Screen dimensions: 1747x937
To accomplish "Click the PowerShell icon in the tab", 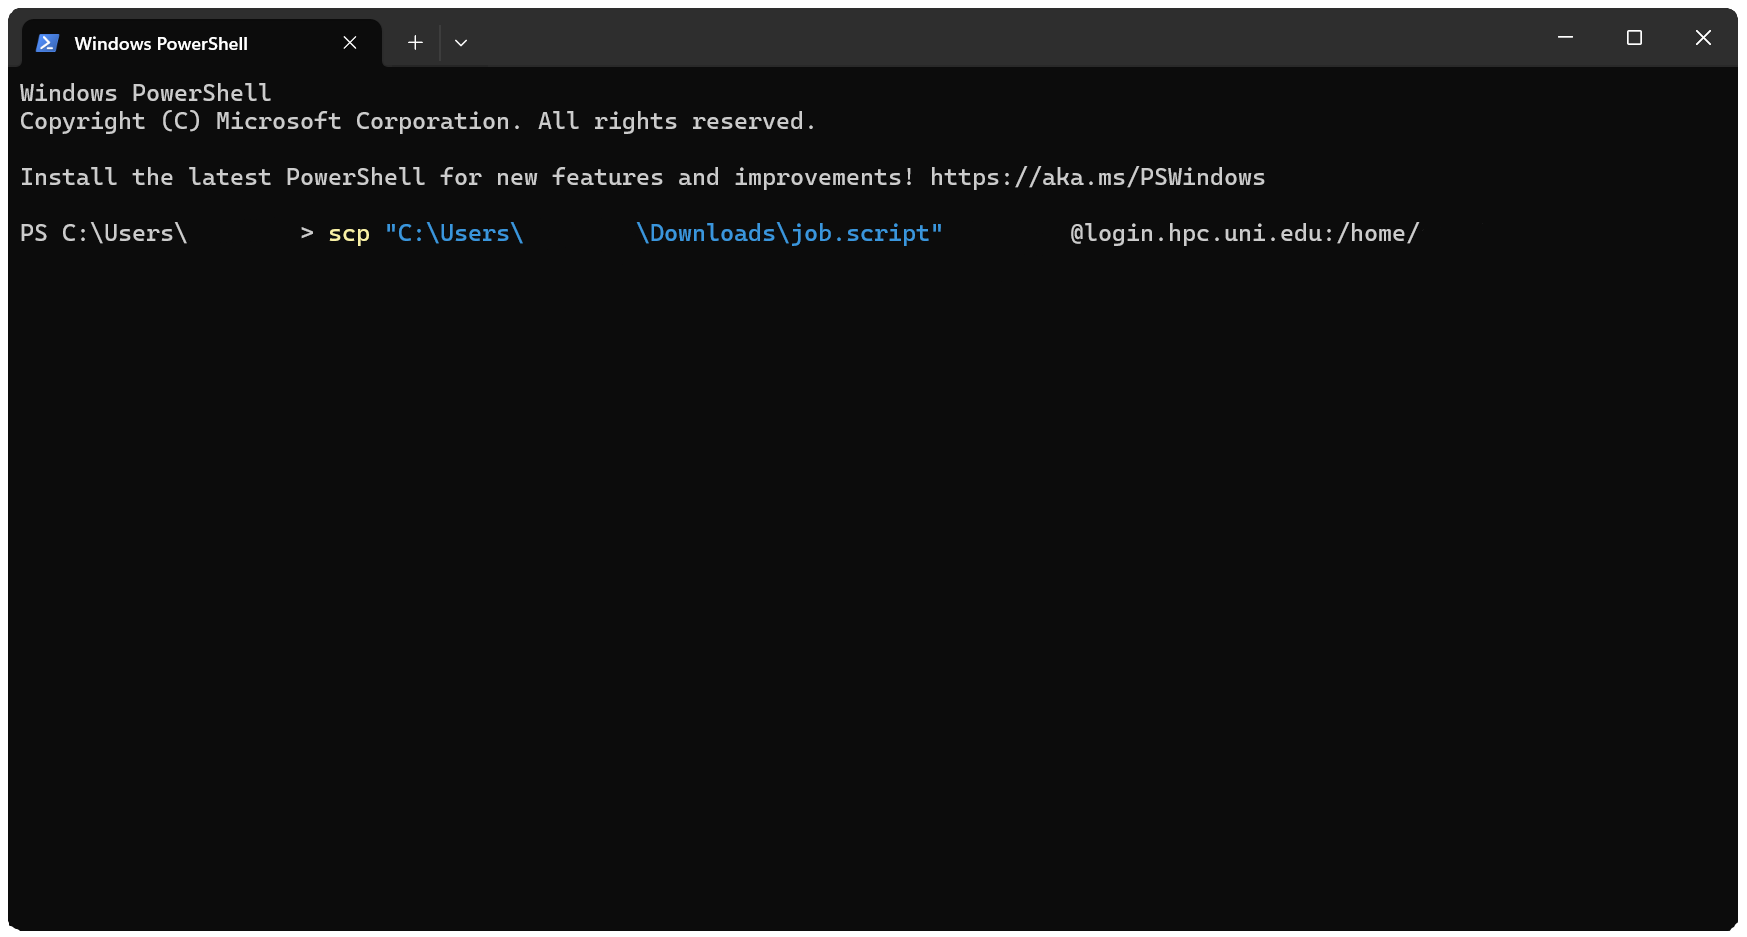I will (x=47, y=43).
